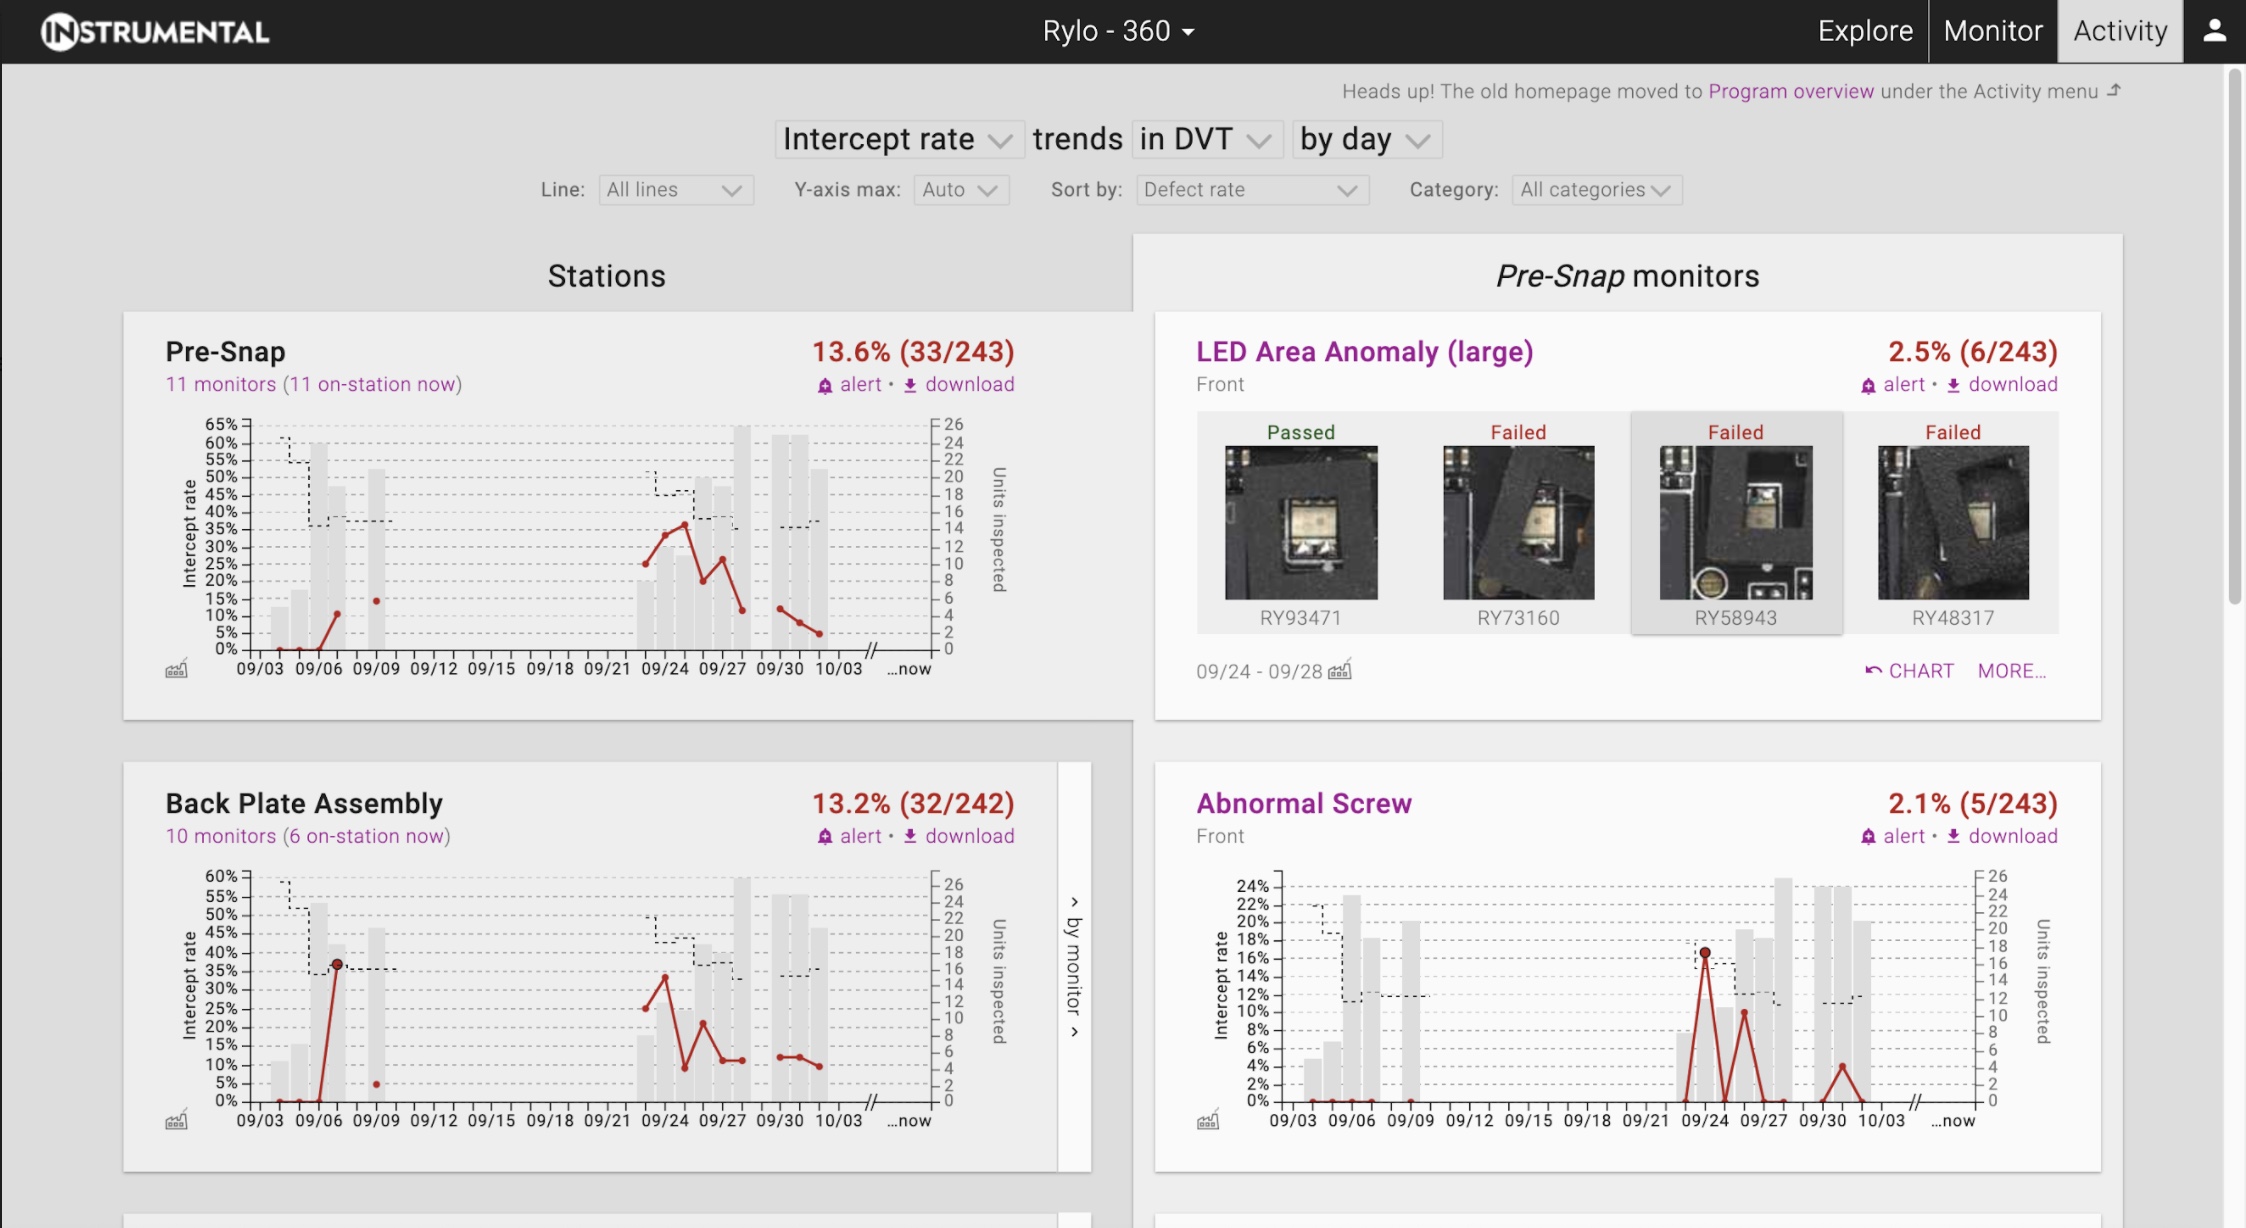Select failed unit RY58943 thumbnail

[x=1735, y=523]
